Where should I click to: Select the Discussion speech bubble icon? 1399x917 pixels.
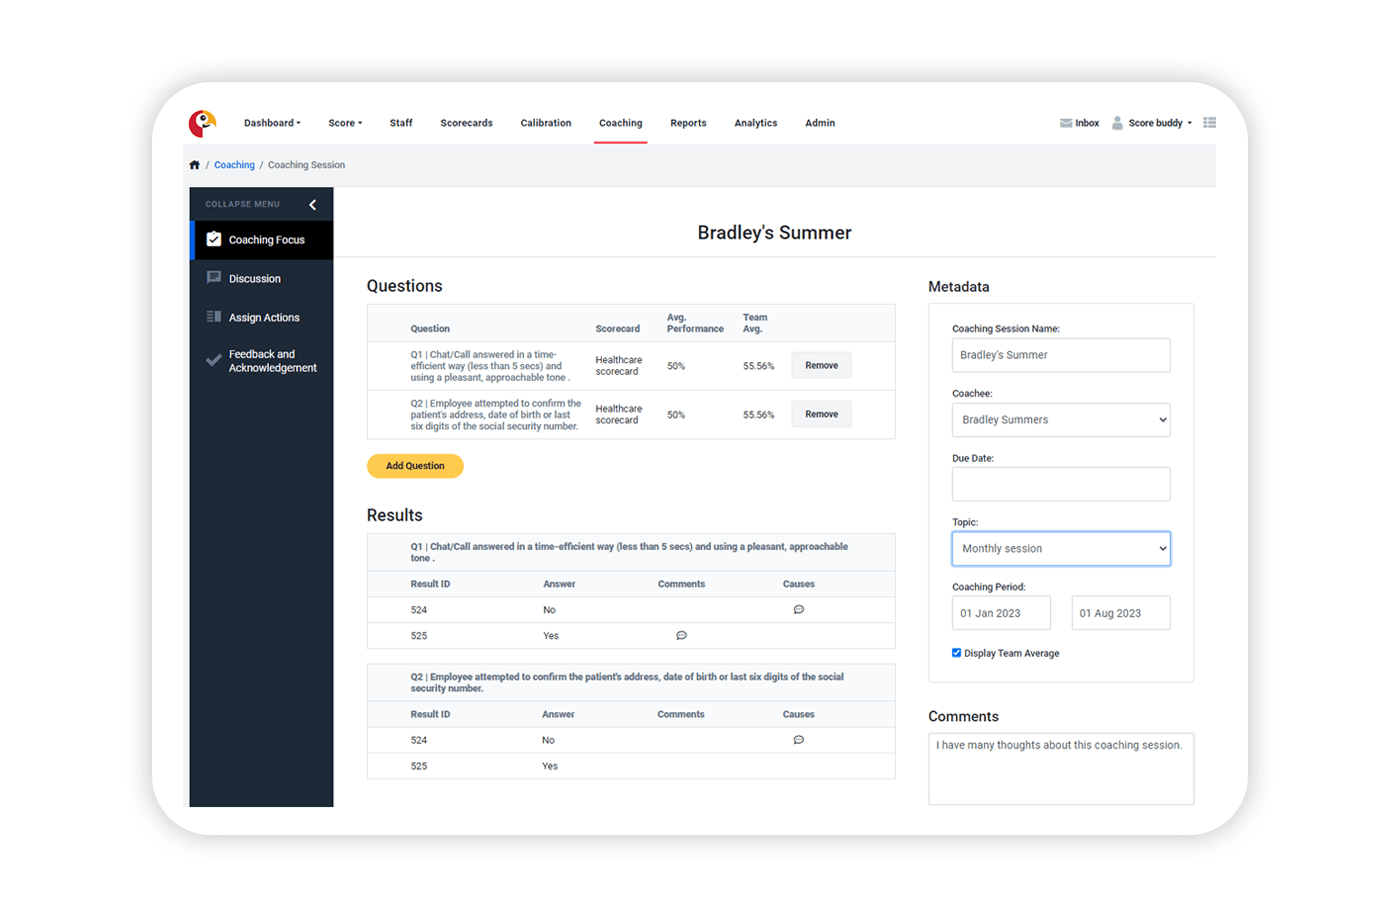click(x=212, y=278)
